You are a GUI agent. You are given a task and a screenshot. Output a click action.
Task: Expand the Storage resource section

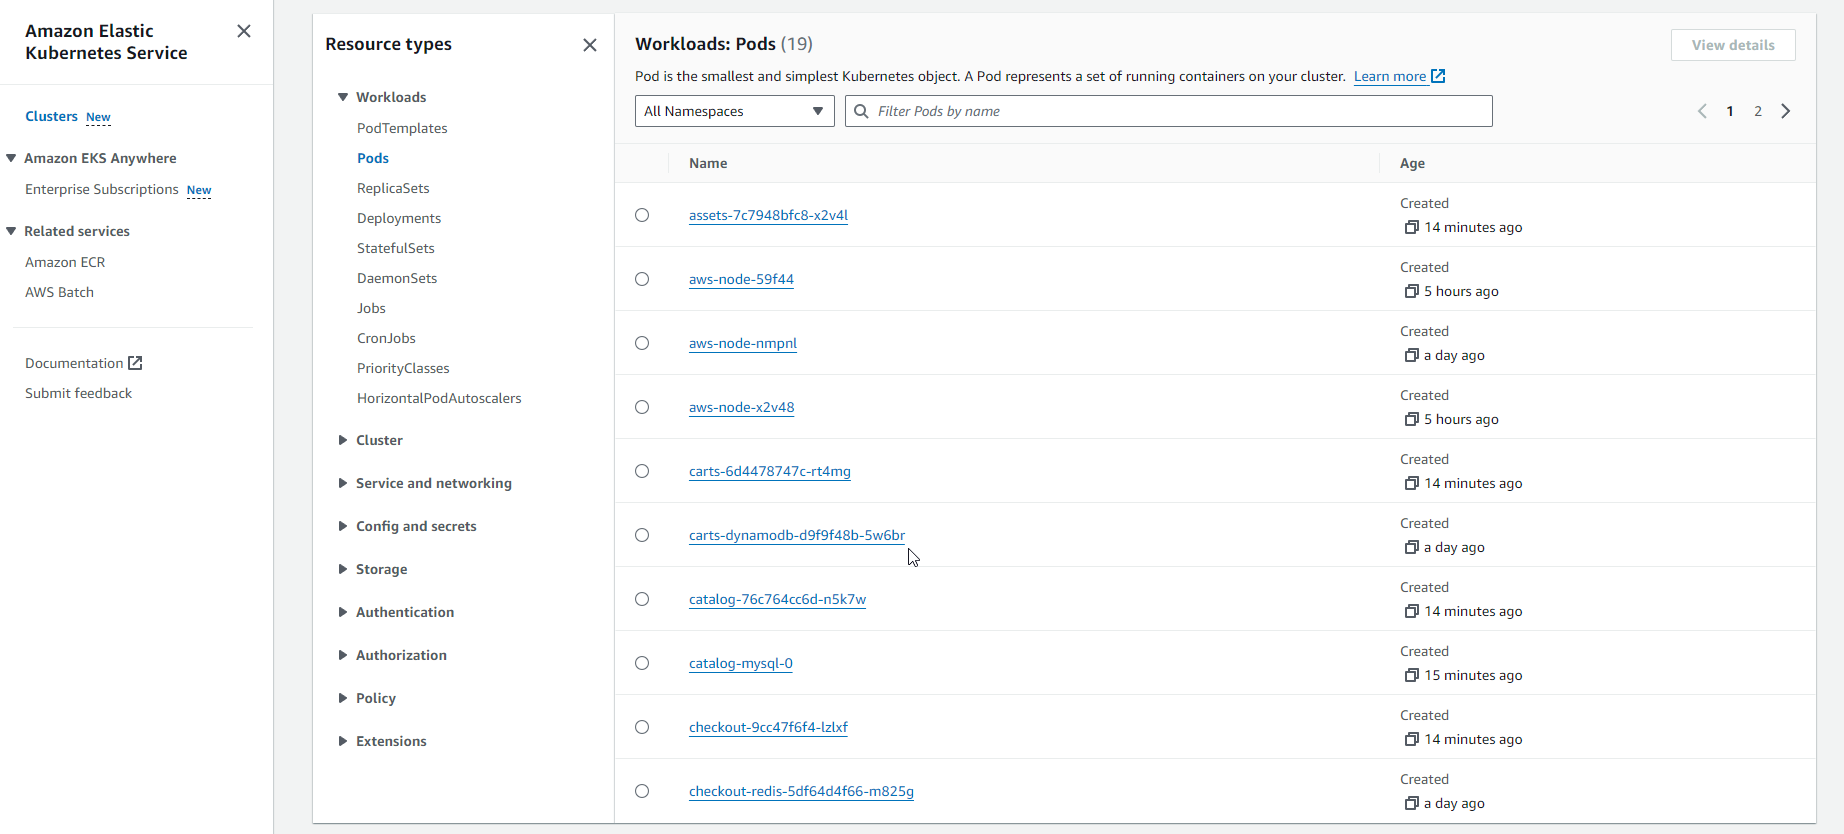343,569
